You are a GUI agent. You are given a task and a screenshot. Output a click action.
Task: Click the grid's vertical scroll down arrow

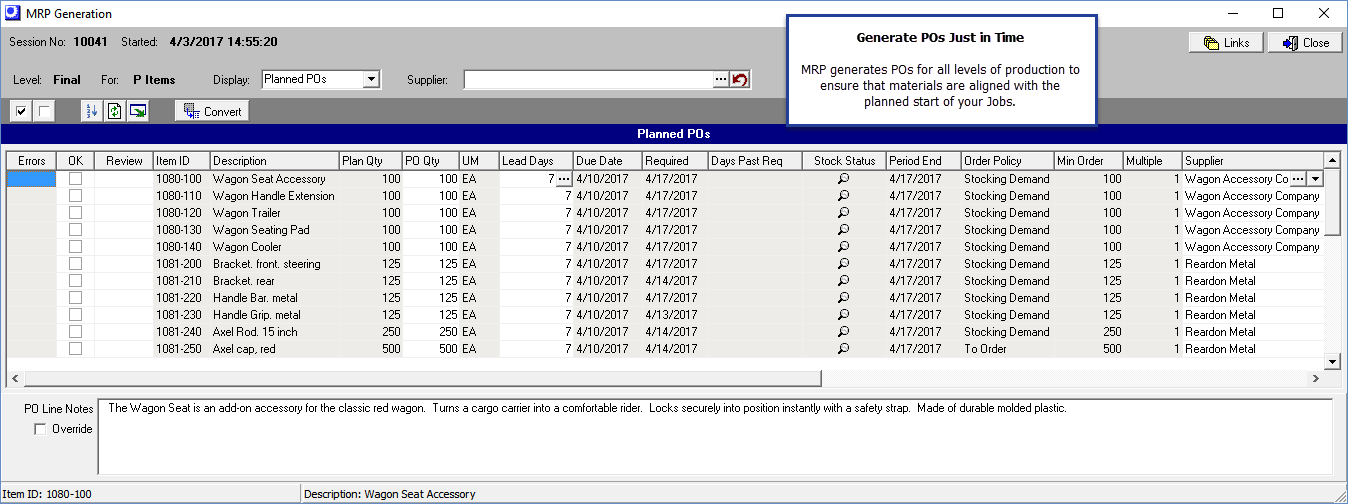(1332, 362)
